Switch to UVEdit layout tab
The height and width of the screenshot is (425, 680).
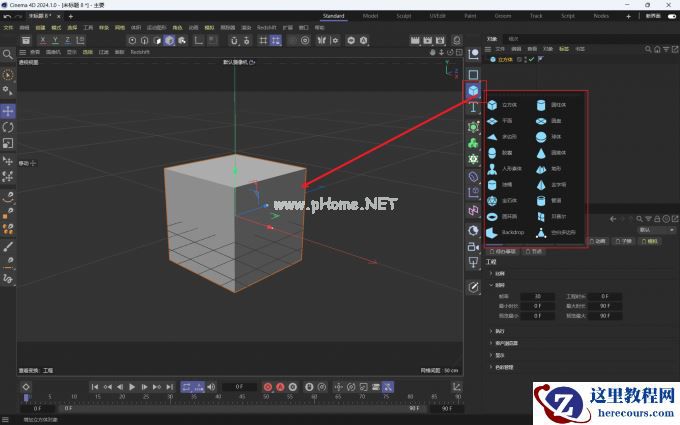tap(437, 16)
